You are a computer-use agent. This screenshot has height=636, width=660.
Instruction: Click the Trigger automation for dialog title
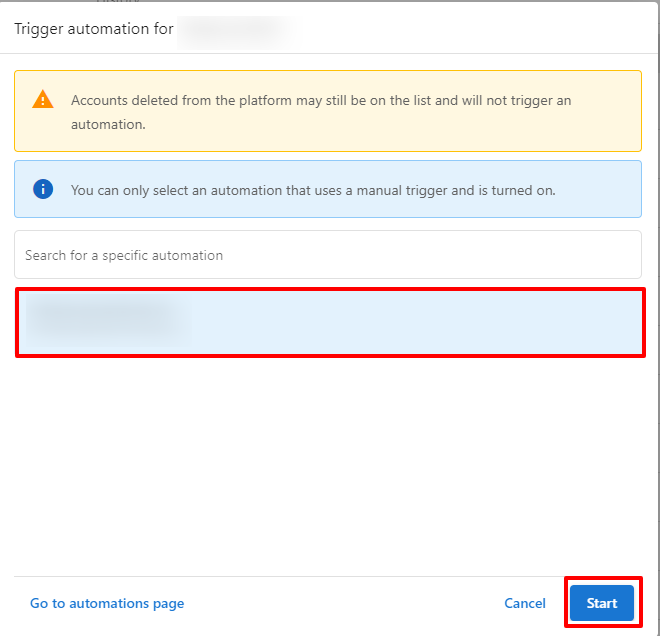(94, 29)
